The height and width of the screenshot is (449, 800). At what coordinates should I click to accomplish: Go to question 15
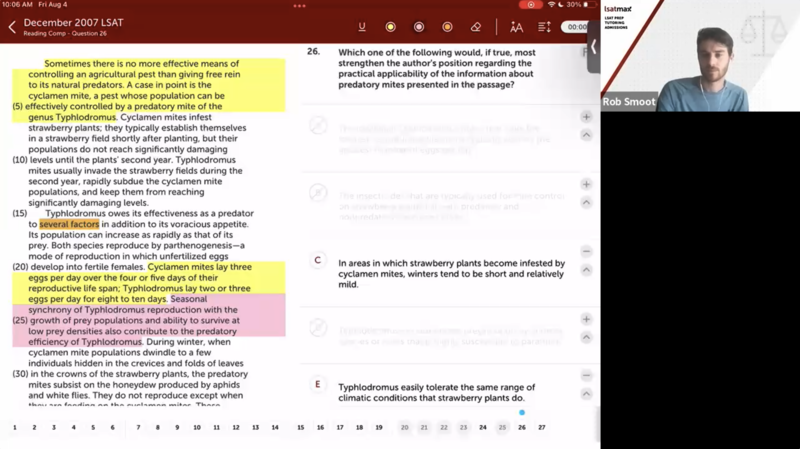pyautogui.click(x=300, y=427)
